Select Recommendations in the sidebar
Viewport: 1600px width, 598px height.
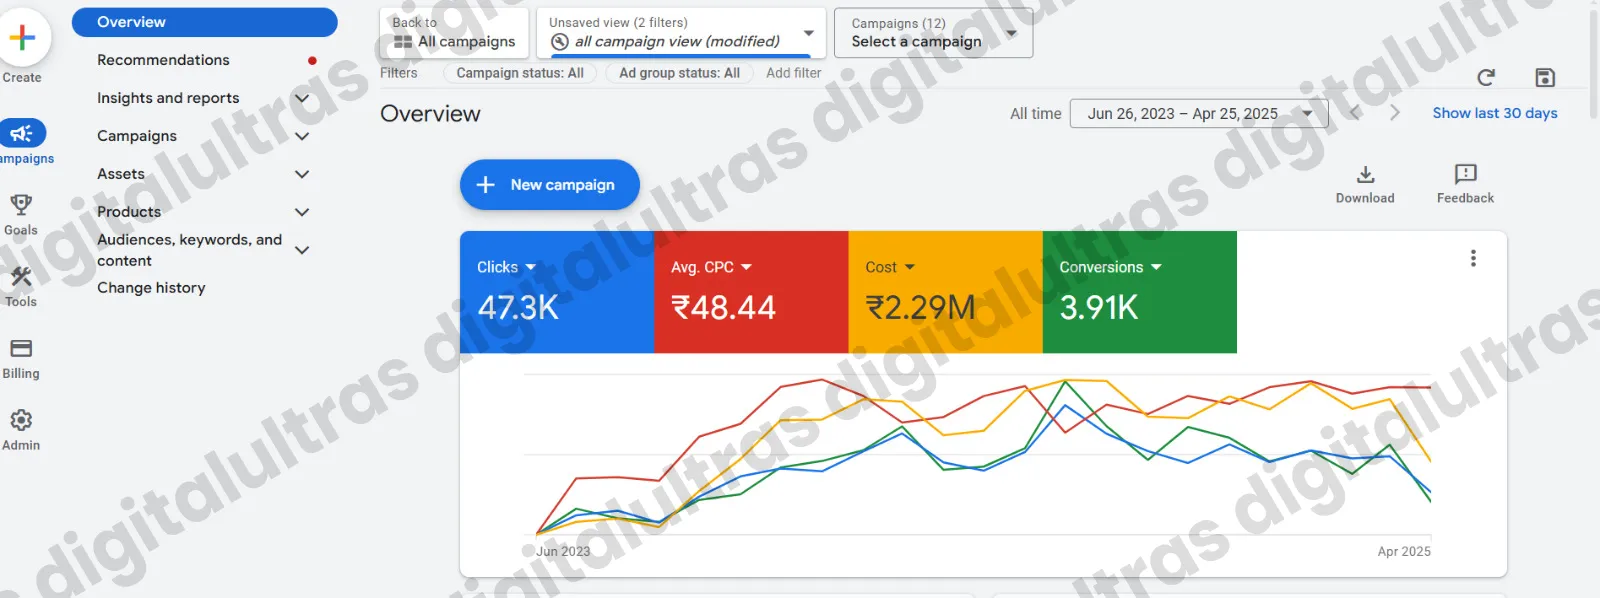point(163,60)
